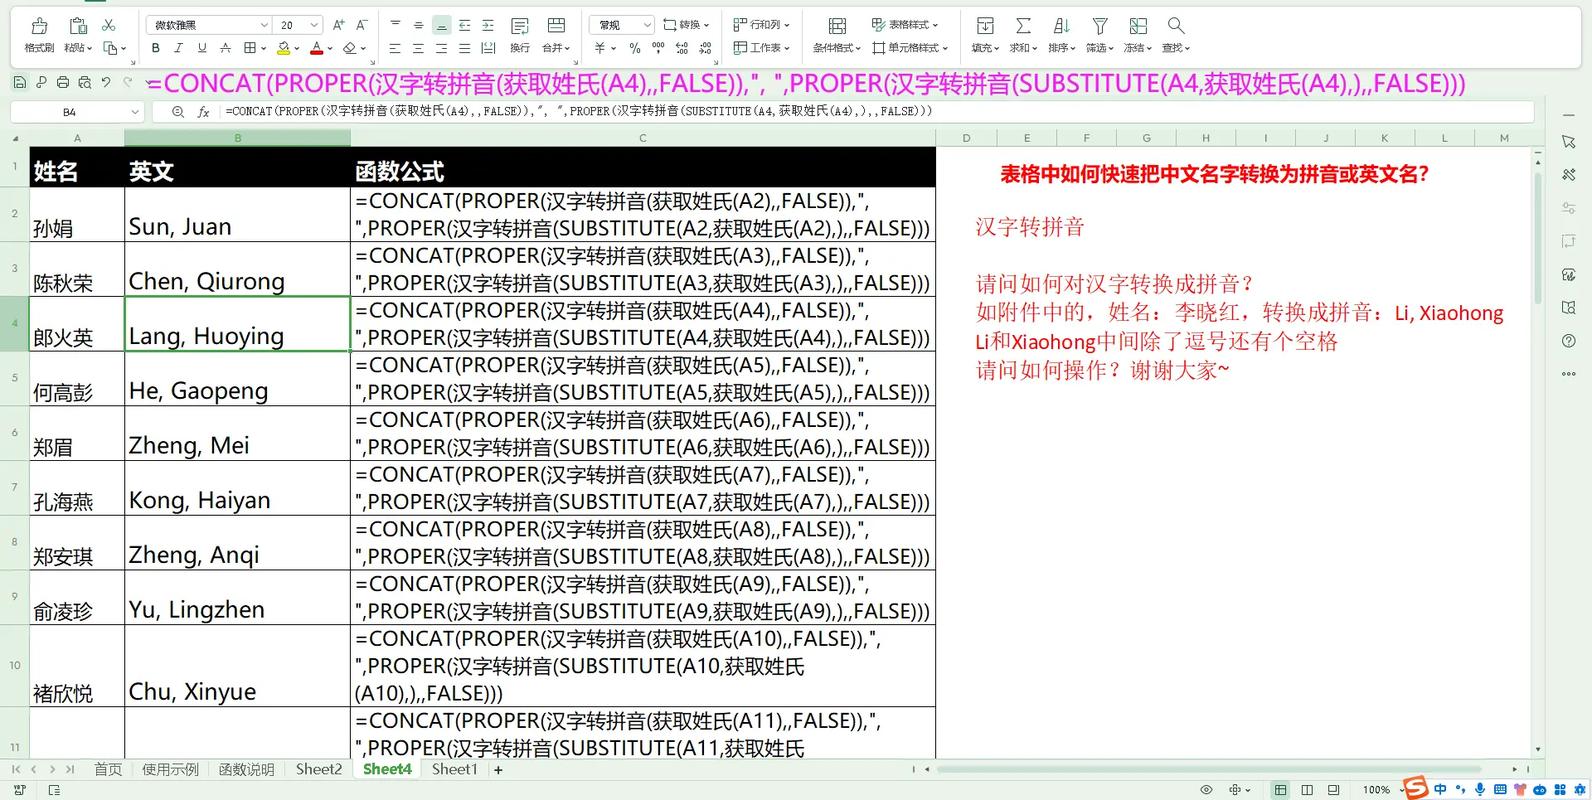1592x800 pixels.
Task: Decrease indent in alignment group
Action: tap(464, 25)
